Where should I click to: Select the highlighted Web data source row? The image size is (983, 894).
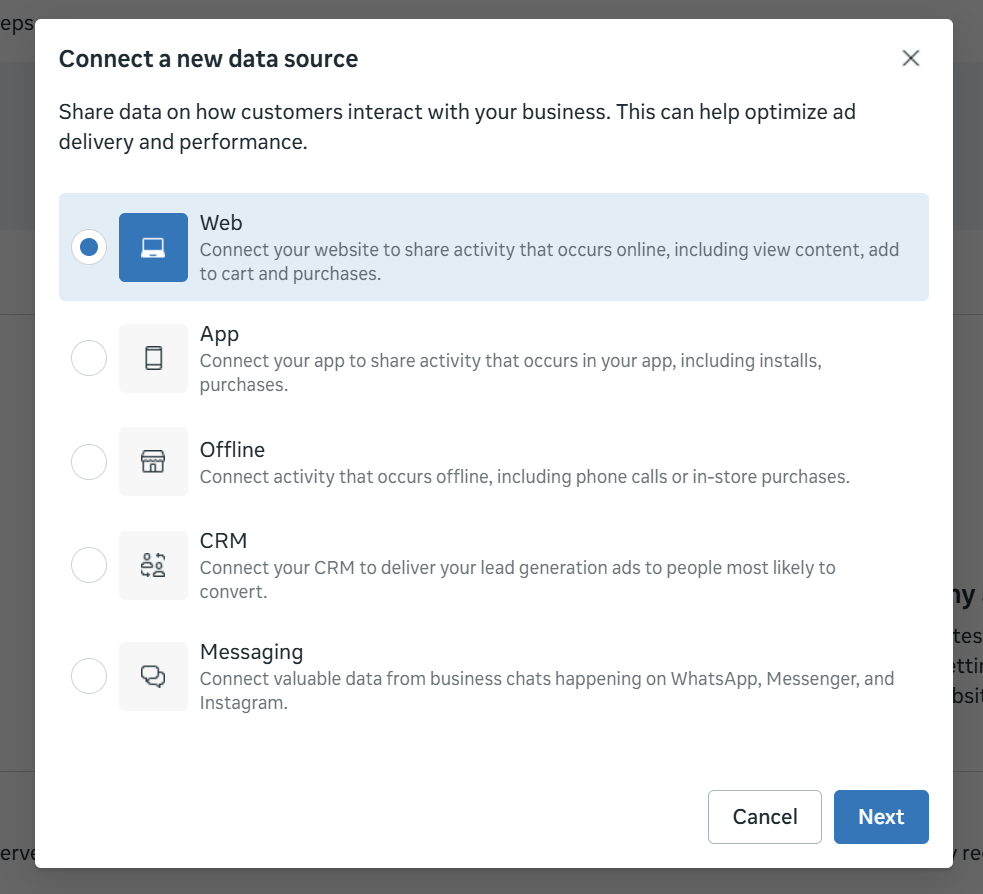pos(494,246)
